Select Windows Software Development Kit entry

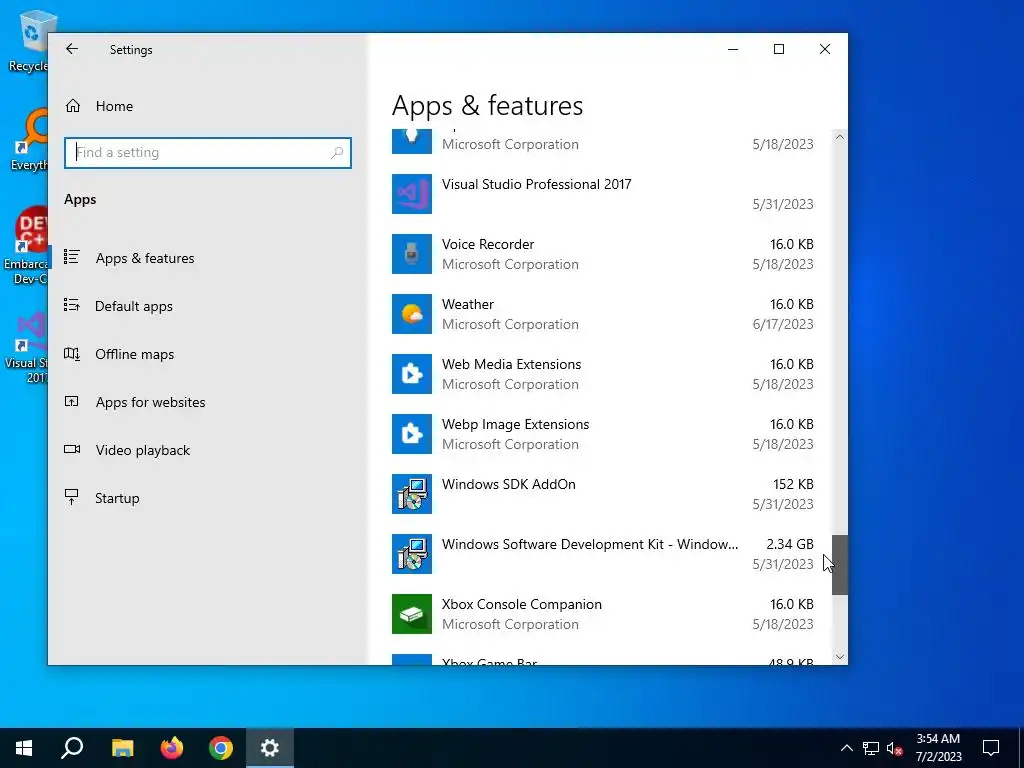(603, 554)
